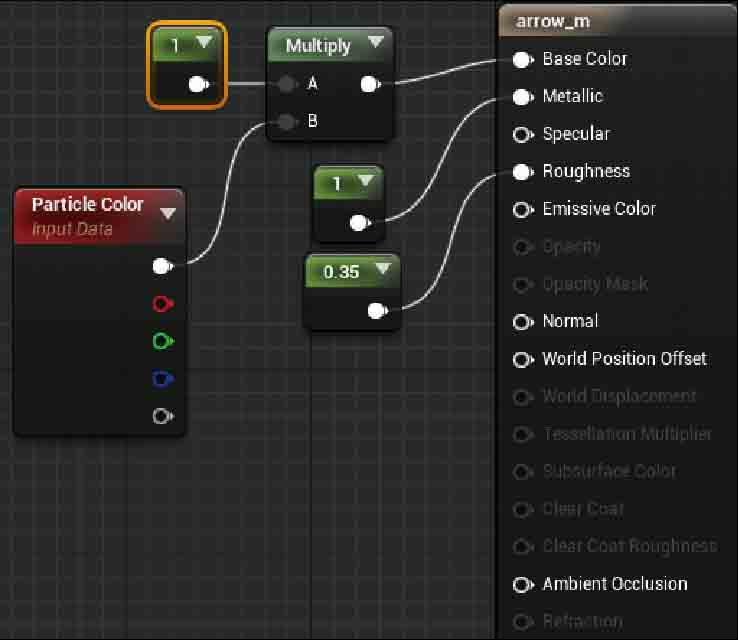Screen dimensions: 738x640
Task: Click the Multiply node's A input pin
Action: tap(288, 84)
